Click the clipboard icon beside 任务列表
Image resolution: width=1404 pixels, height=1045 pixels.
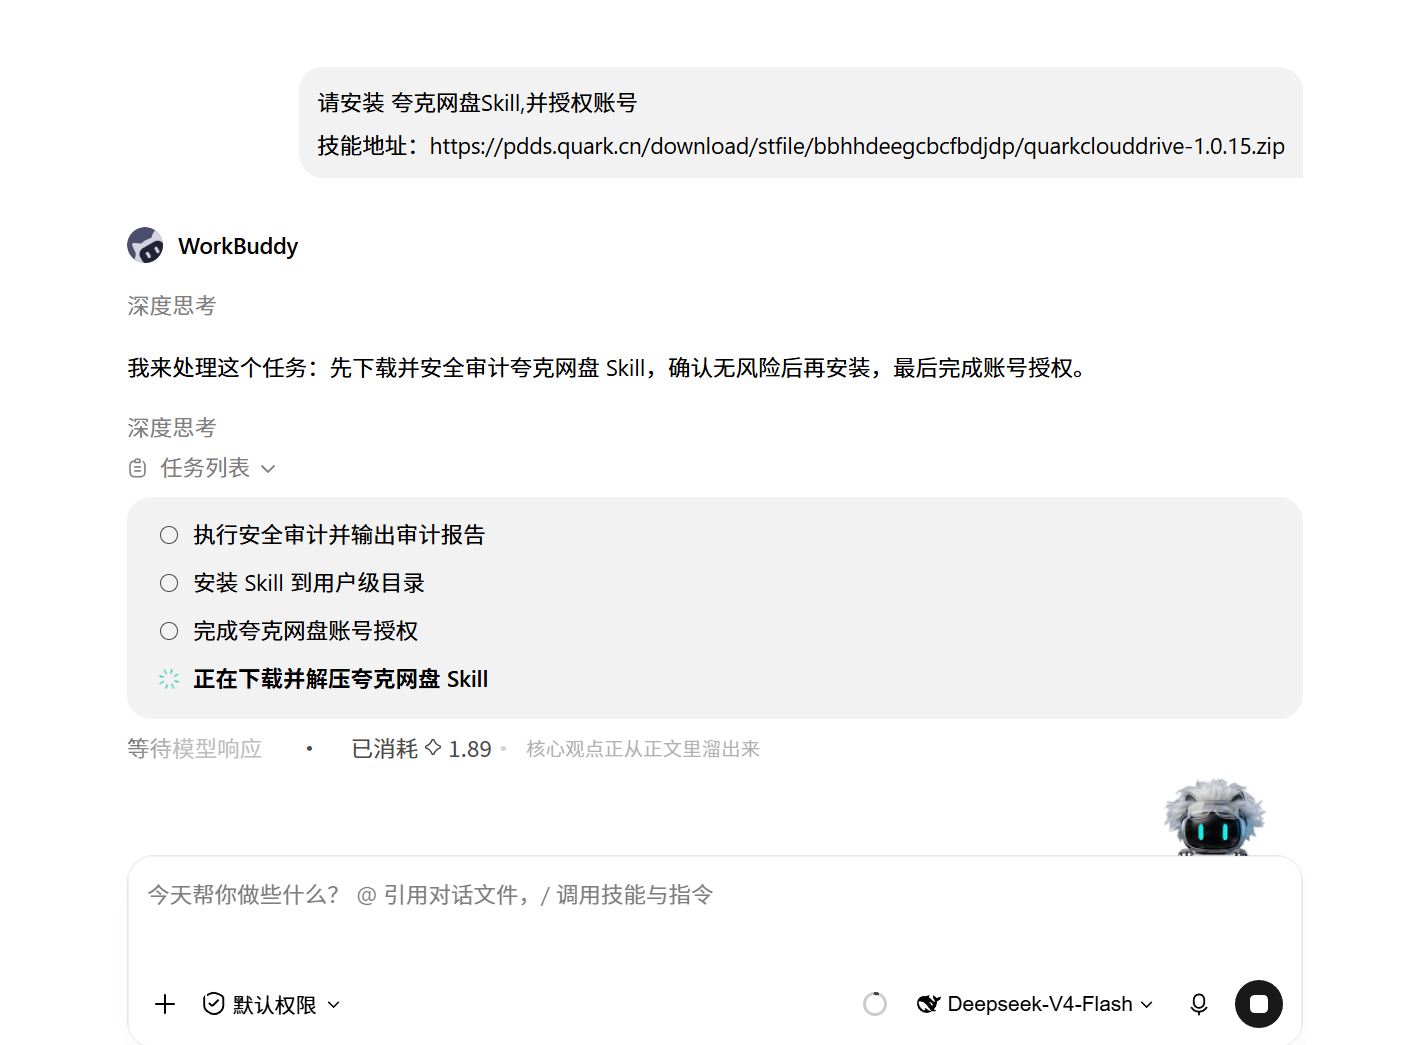click(x=138, y=468)
